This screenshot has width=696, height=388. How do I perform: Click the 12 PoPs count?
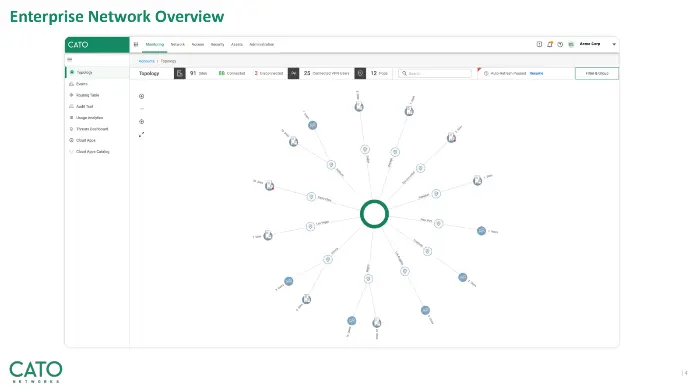point(379,73)
